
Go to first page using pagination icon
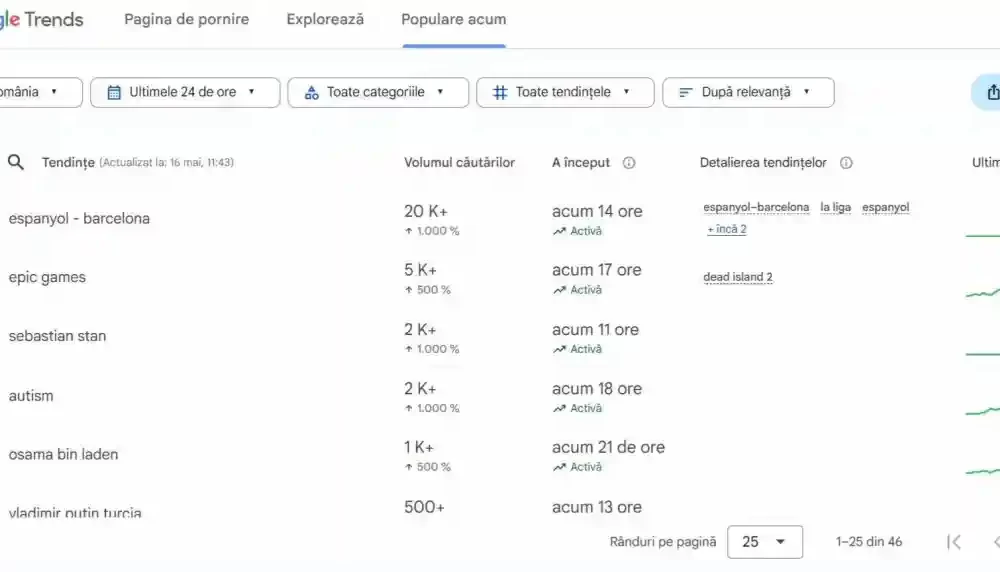click(954, 542)
